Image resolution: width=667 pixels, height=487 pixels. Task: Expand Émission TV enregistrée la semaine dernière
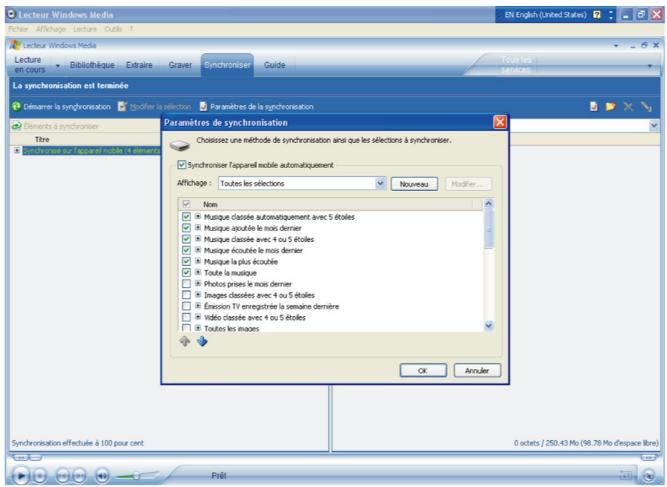point(198,305)
